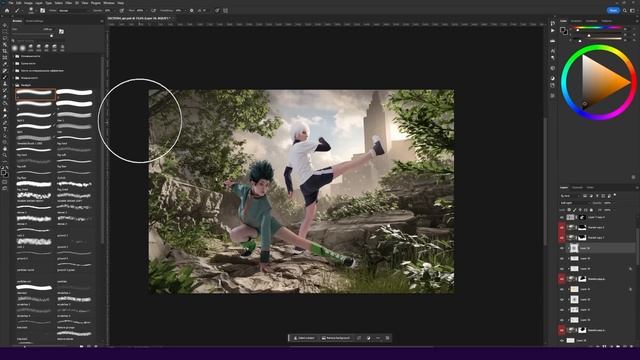The width and height of the screenshot is (640, 360).
Task: Select the Move tool
Action: pos(5,25)
